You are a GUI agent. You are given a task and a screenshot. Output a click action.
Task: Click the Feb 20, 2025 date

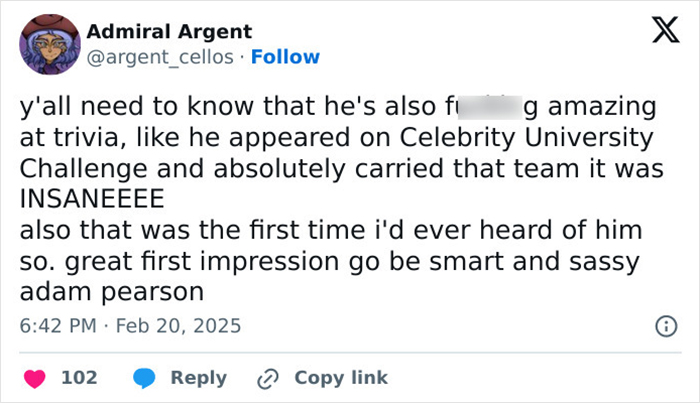(178, 326)
